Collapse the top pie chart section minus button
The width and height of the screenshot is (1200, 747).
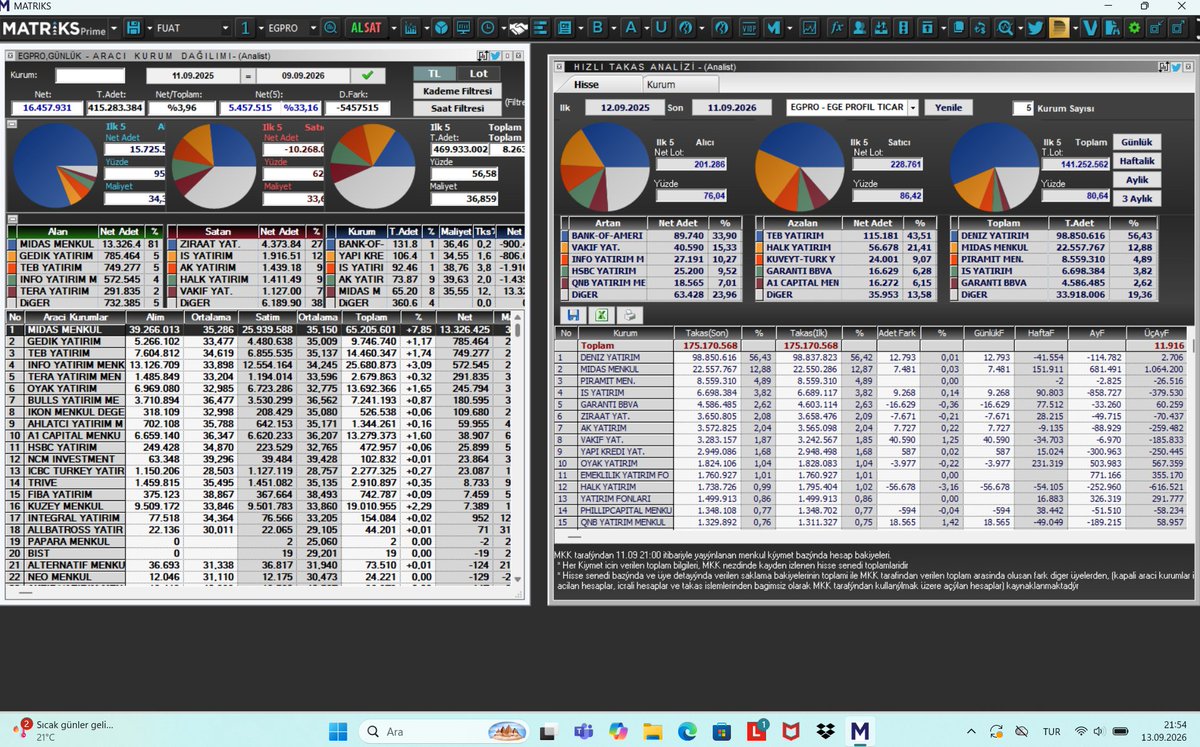(x=11, y=125)
